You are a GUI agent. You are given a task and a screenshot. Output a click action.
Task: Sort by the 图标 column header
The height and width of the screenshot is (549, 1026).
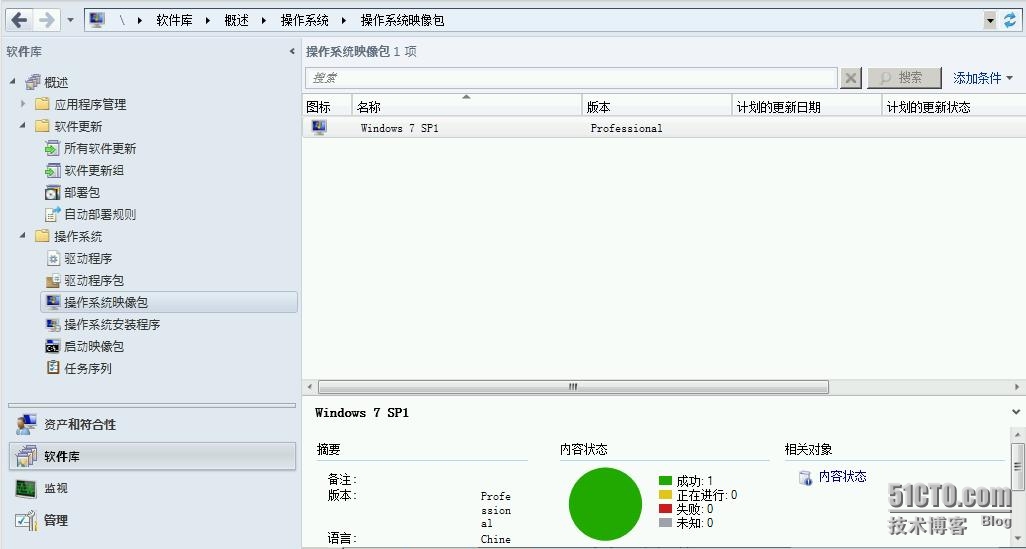327,107
